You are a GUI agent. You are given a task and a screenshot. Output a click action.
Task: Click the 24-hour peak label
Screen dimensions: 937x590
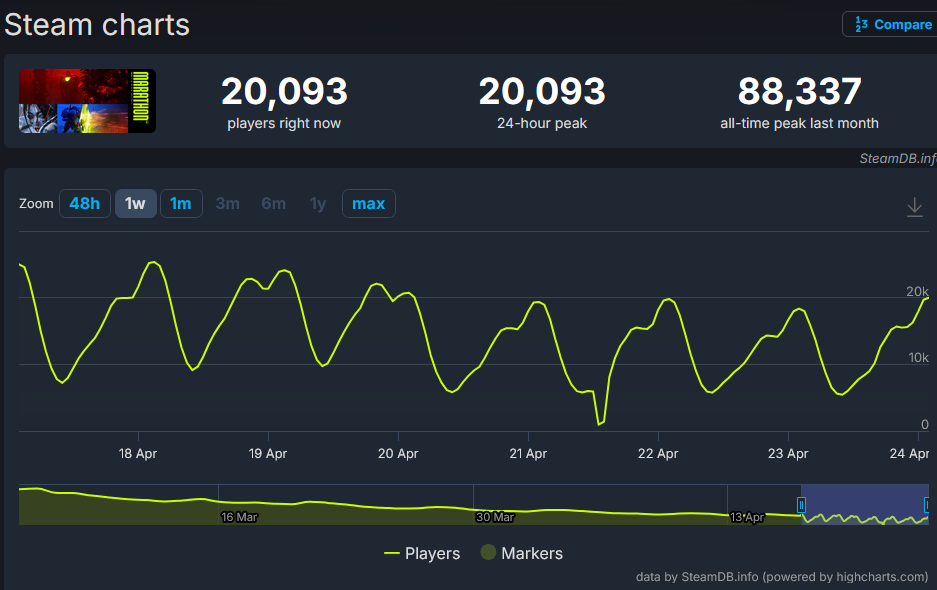pos(542,123)
